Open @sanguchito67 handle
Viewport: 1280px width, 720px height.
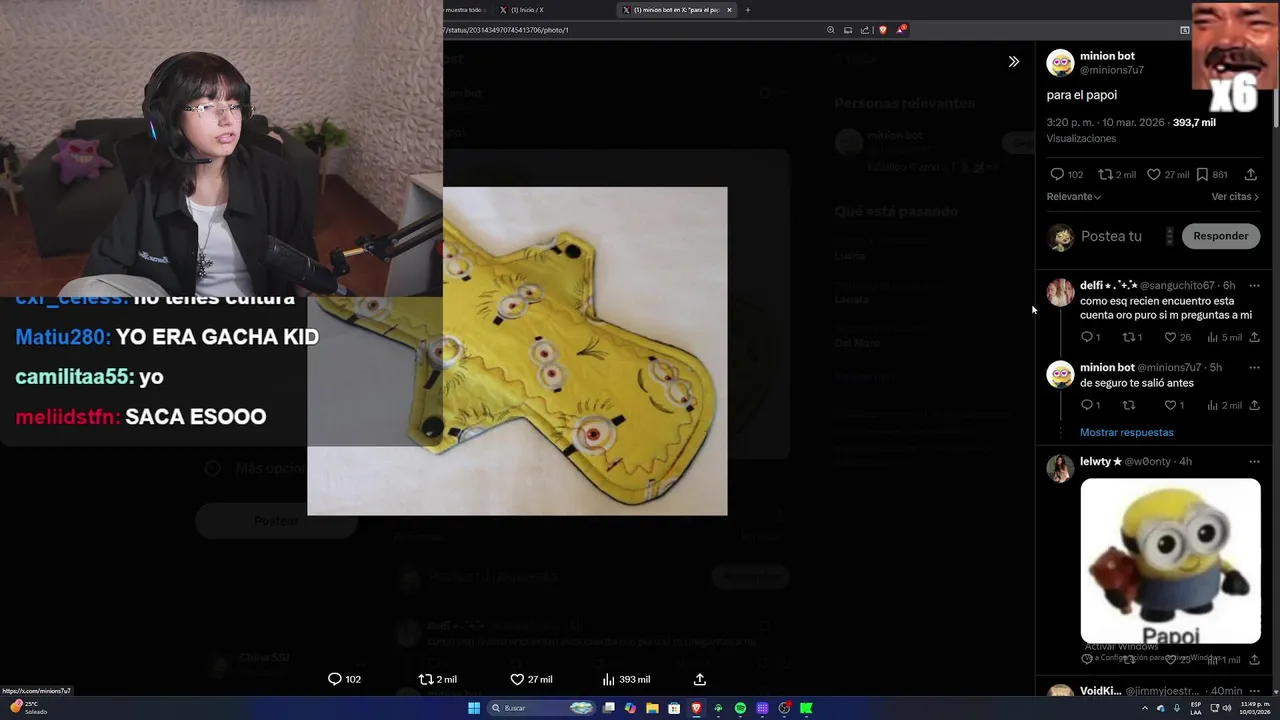[x=1177, y=285]
